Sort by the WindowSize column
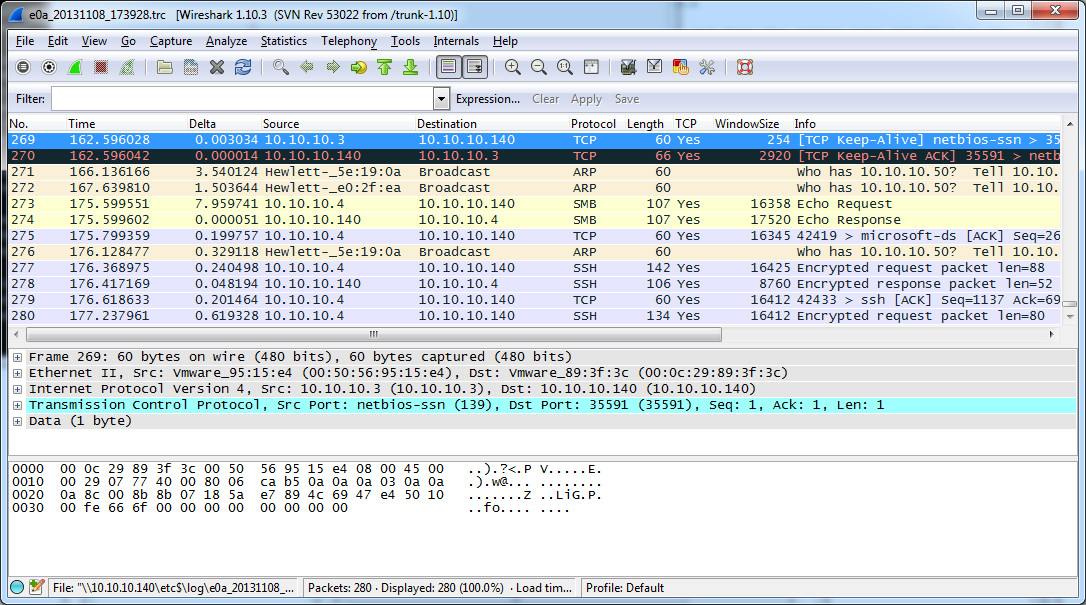The height and width of the screenshot is (605, 1086). [752, 124]
